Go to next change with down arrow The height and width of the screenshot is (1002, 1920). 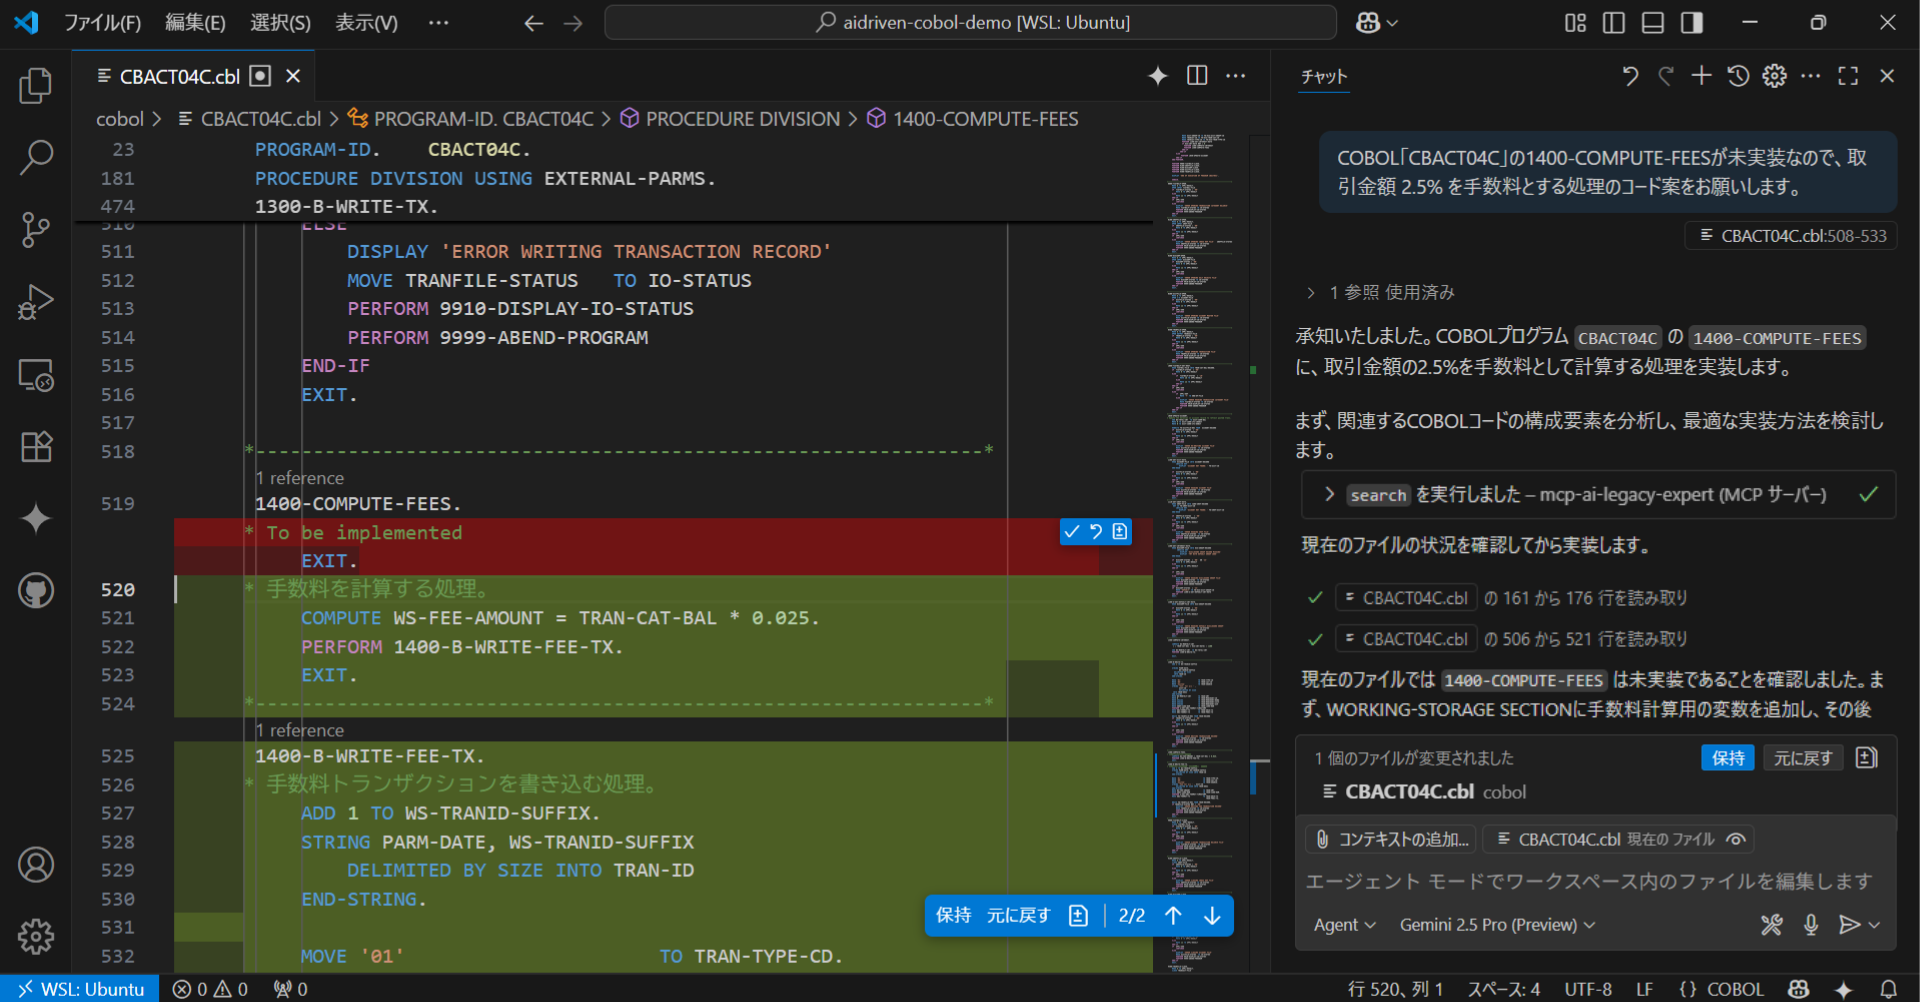(x=1212, y=916)
